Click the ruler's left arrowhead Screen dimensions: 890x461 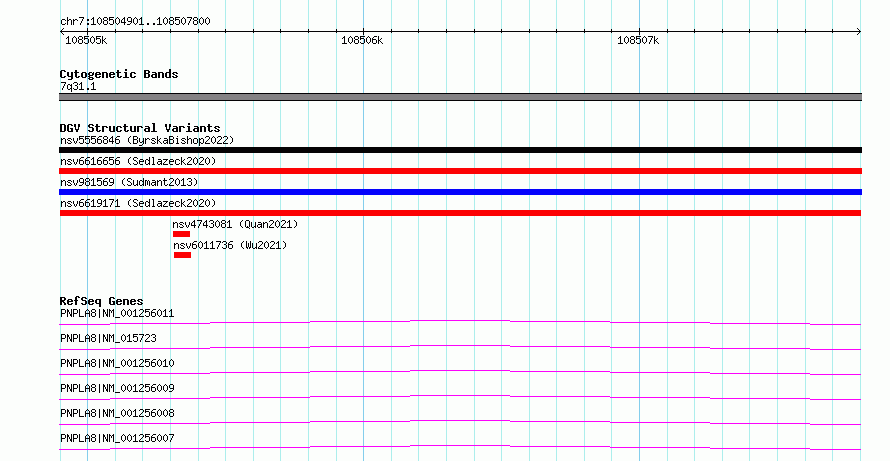pos(62,32)
